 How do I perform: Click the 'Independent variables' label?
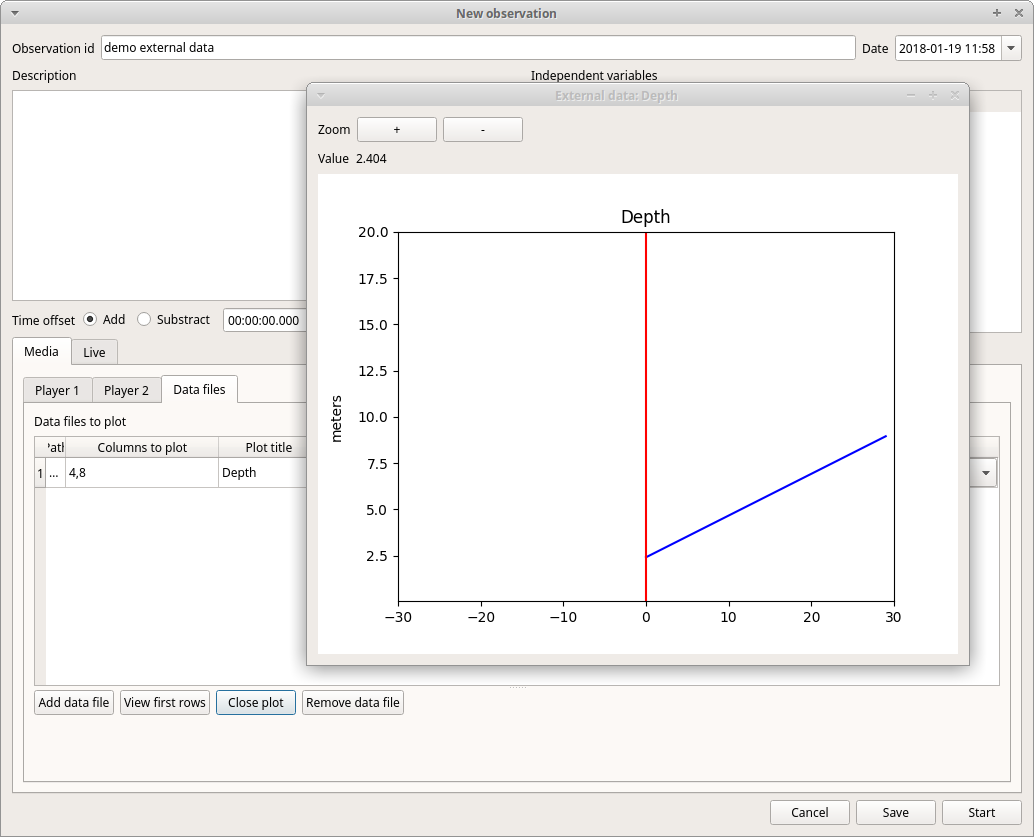coord(594,75)
